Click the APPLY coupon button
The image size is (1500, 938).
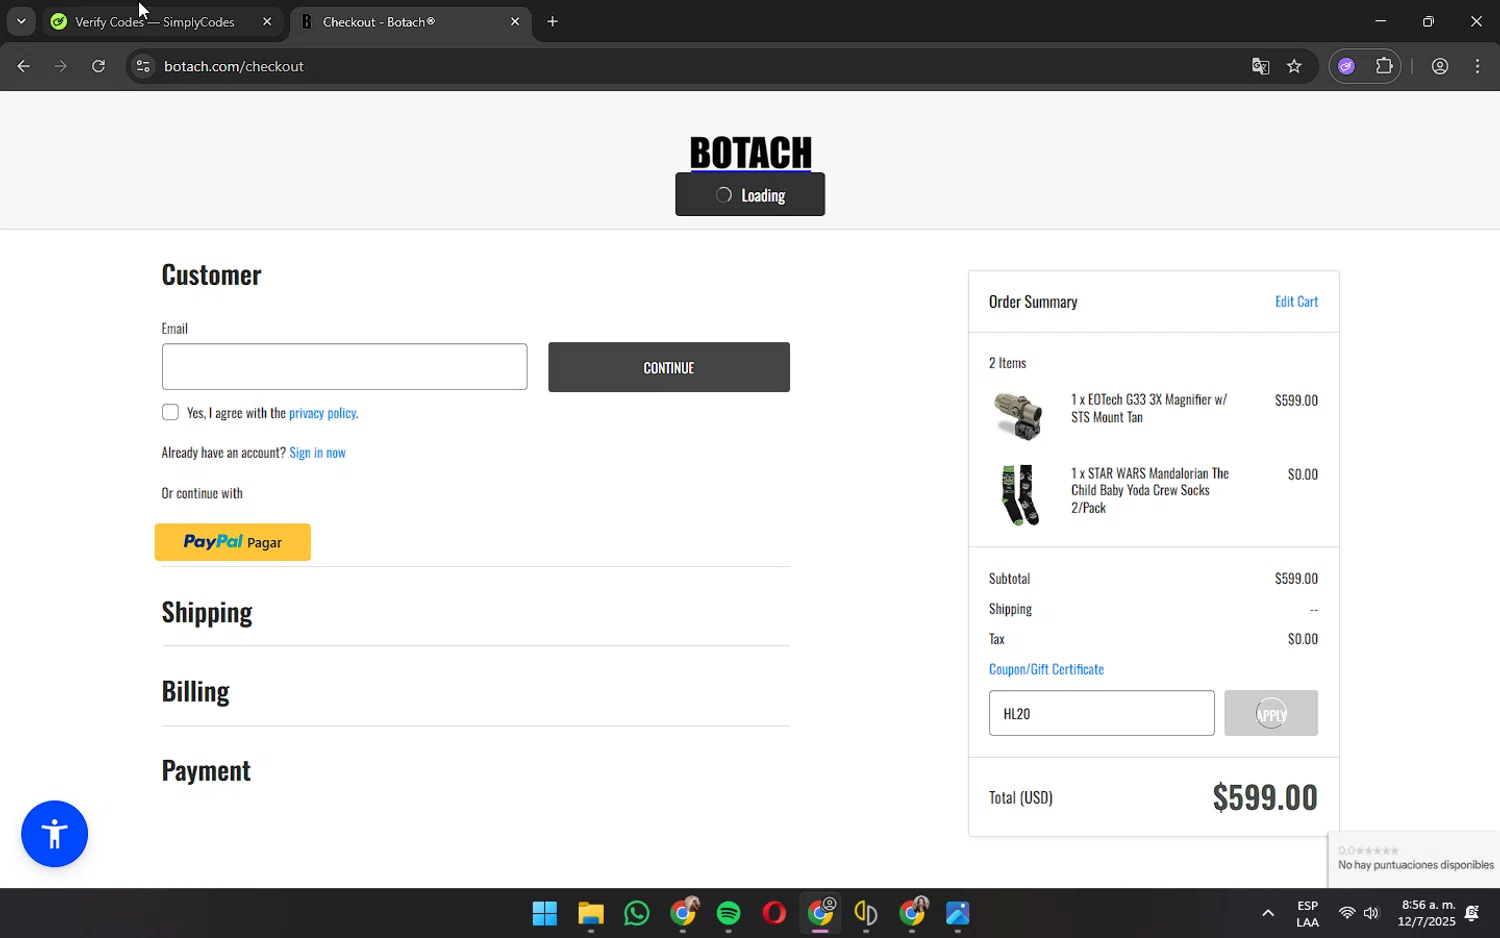(1271, 713)
